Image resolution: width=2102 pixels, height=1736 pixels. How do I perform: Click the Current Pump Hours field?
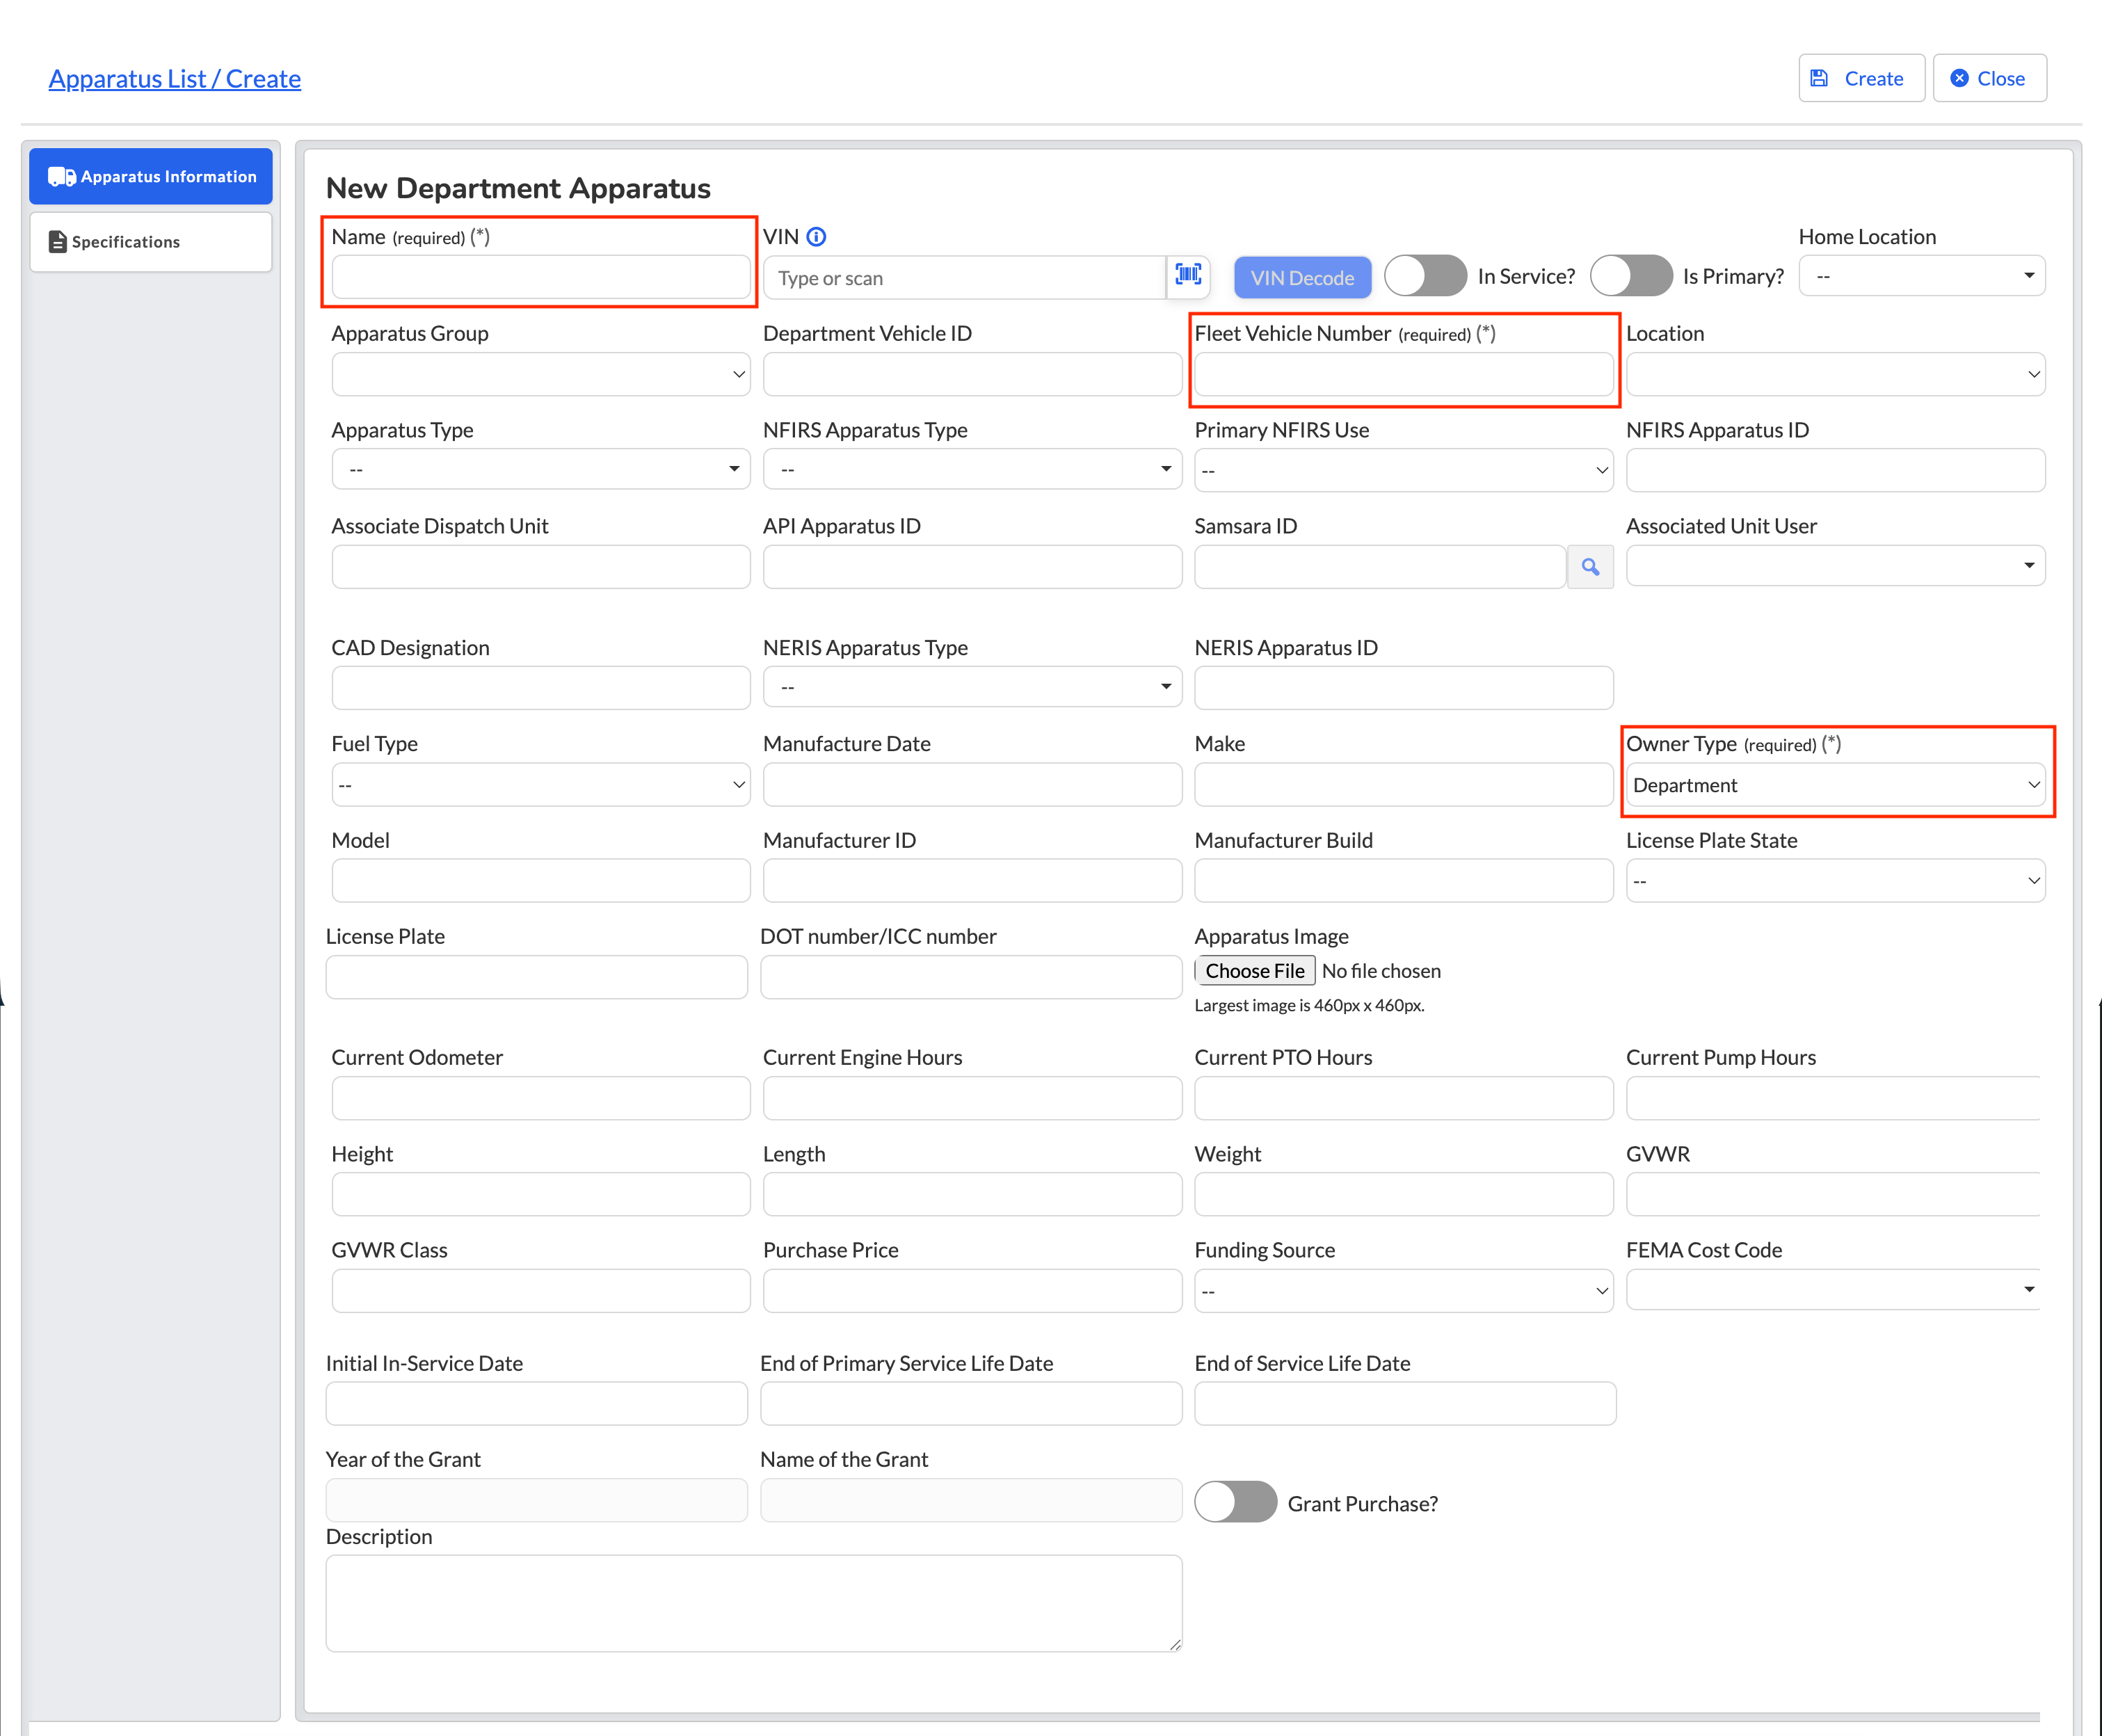[x=1832, y=1098]
